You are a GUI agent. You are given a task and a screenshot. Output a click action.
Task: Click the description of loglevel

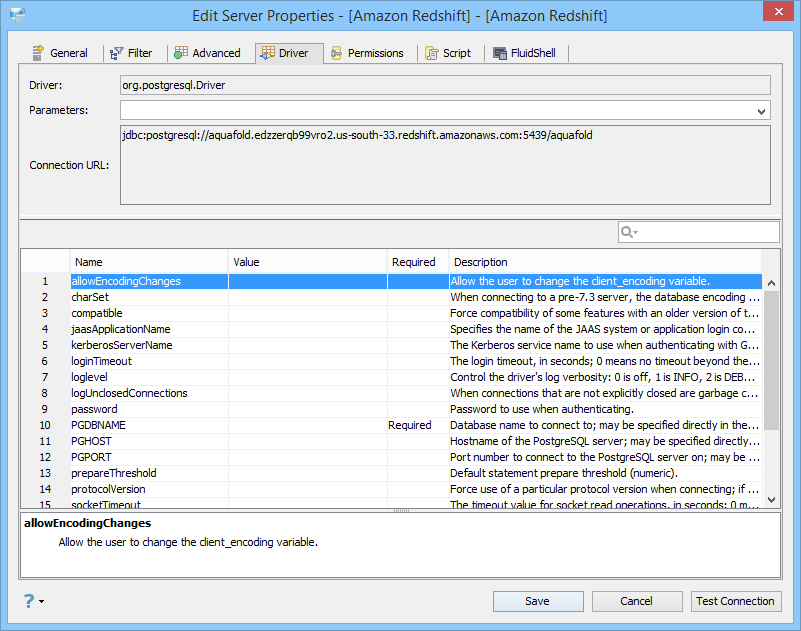605,377
